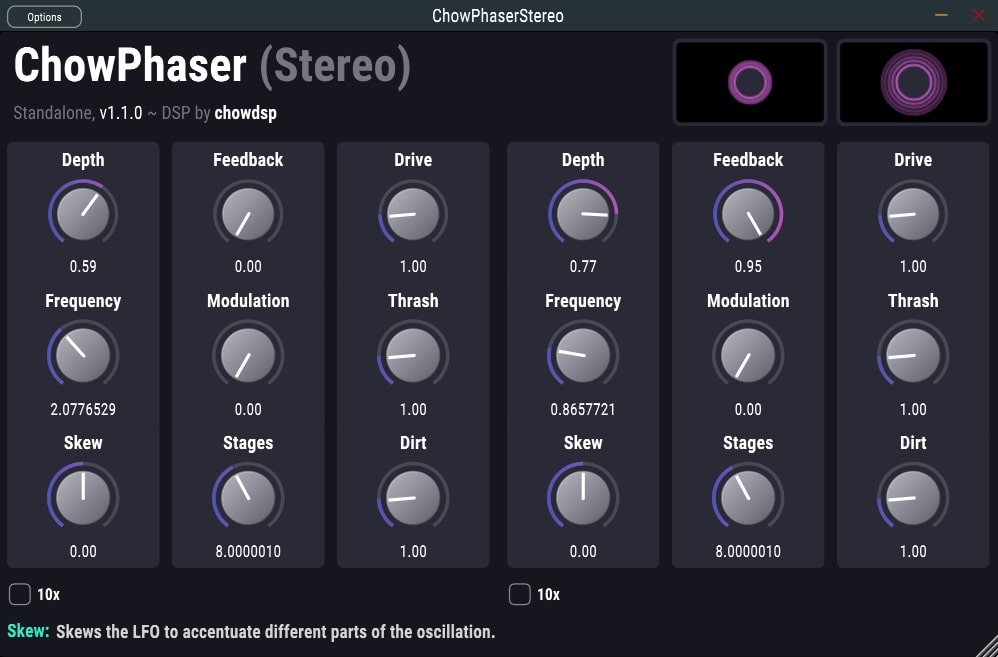
Task: Open the Options menu
Action: point(44,16)
